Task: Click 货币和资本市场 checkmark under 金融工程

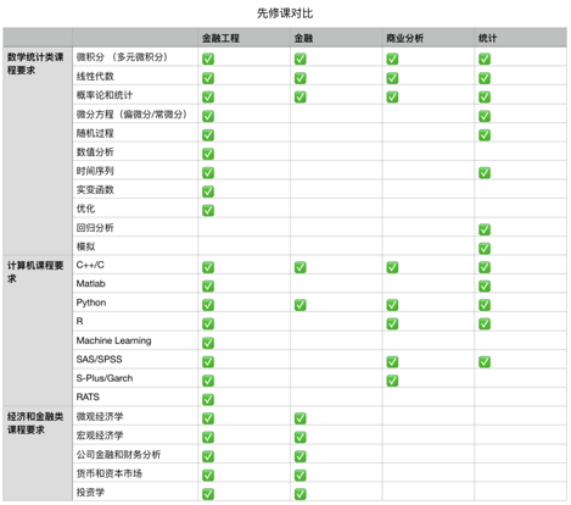Action: pos(208,475)
